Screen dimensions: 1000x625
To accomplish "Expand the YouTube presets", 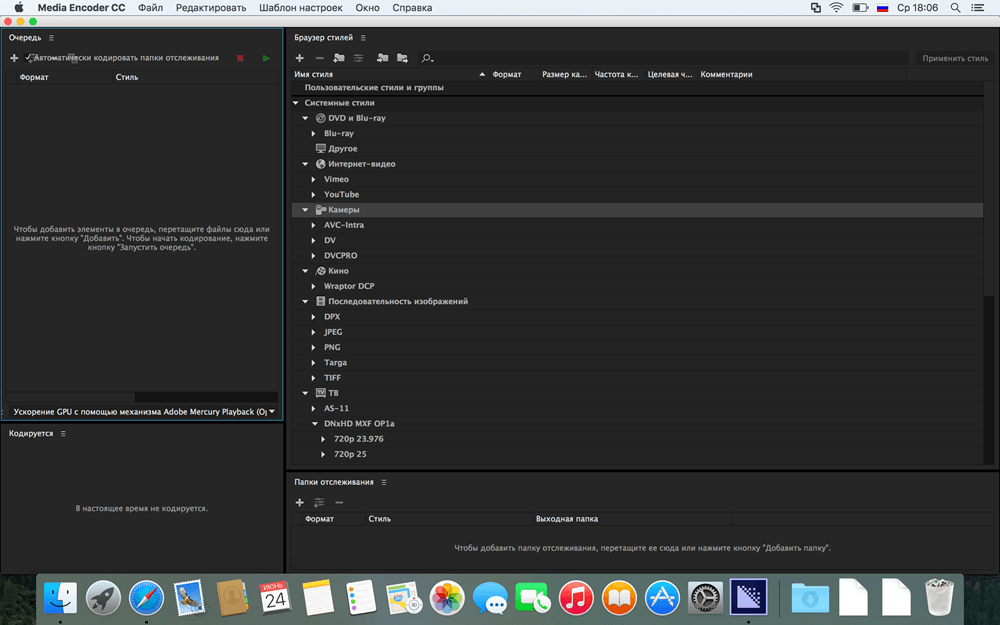I will pyautogui.click(x=314, y=195).
